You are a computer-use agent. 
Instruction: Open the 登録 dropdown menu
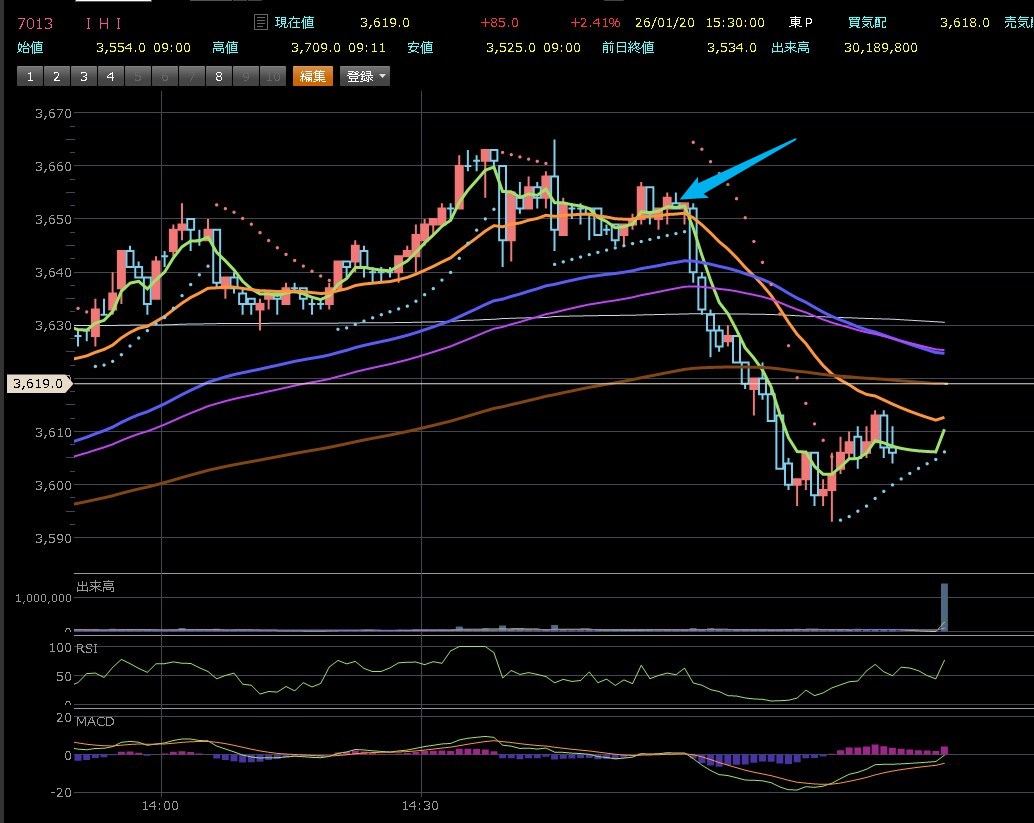tap(365, 76)
